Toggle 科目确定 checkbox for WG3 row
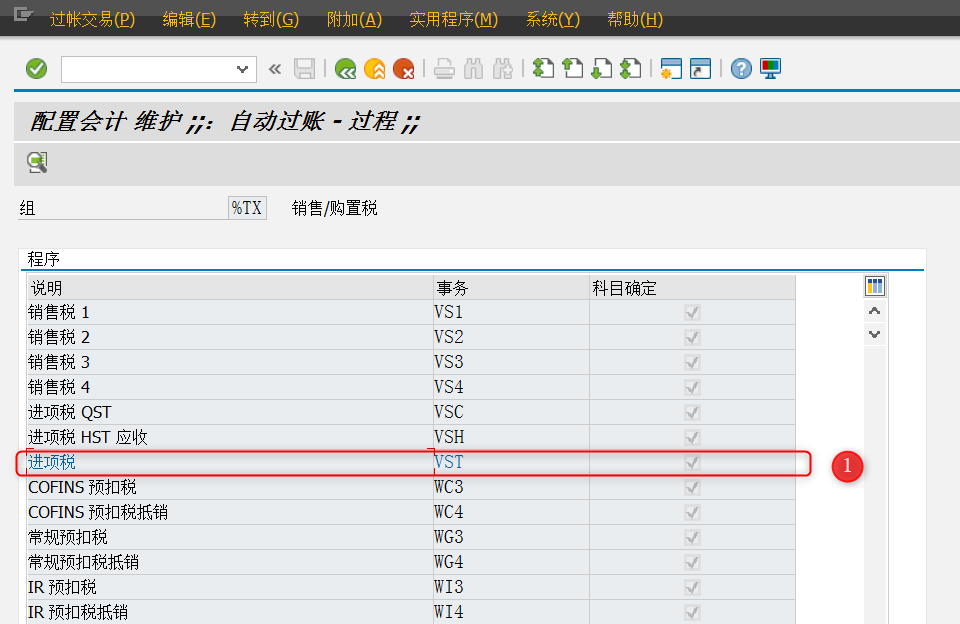Screen dimensions: 960x624 [692, 537]
